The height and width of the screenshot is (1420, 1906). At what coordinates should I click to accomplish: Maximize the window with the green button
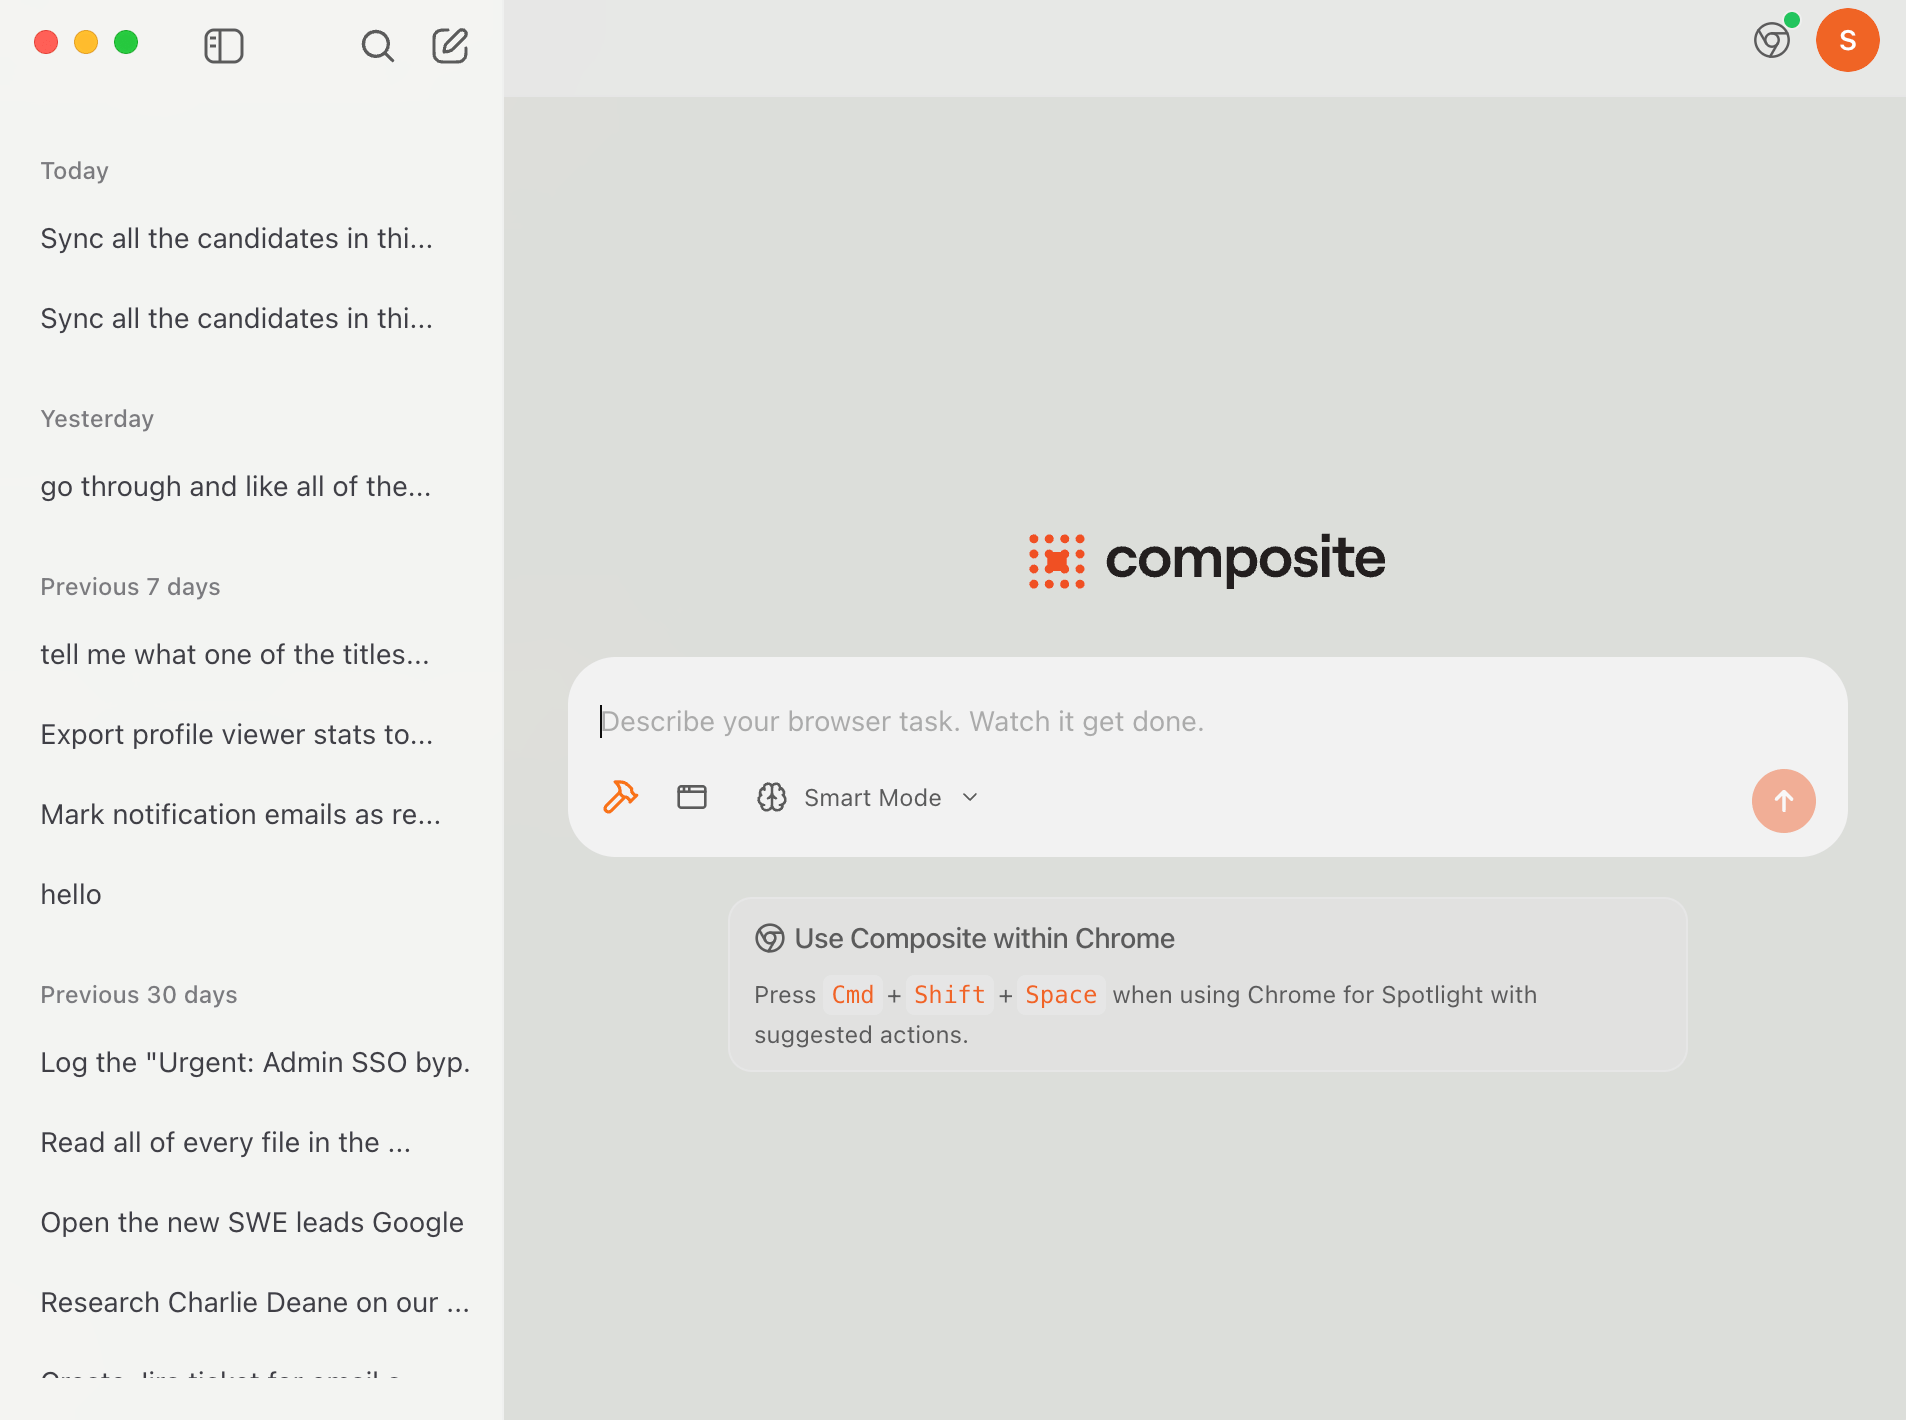(126, 42)
